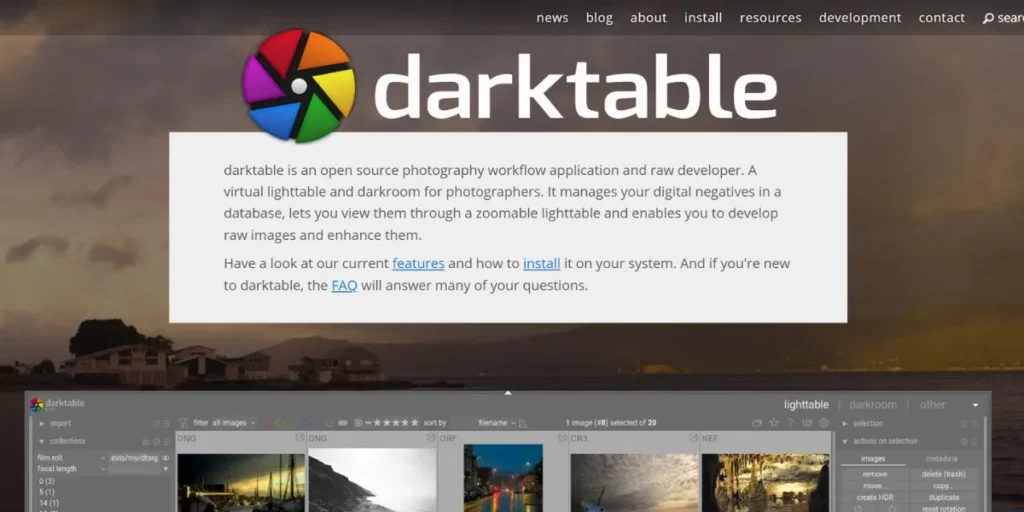Image resolution: width=1024 pixels, height=512 pixels.
Task: Select install in the top navigation
Action: tap(703, 18)
